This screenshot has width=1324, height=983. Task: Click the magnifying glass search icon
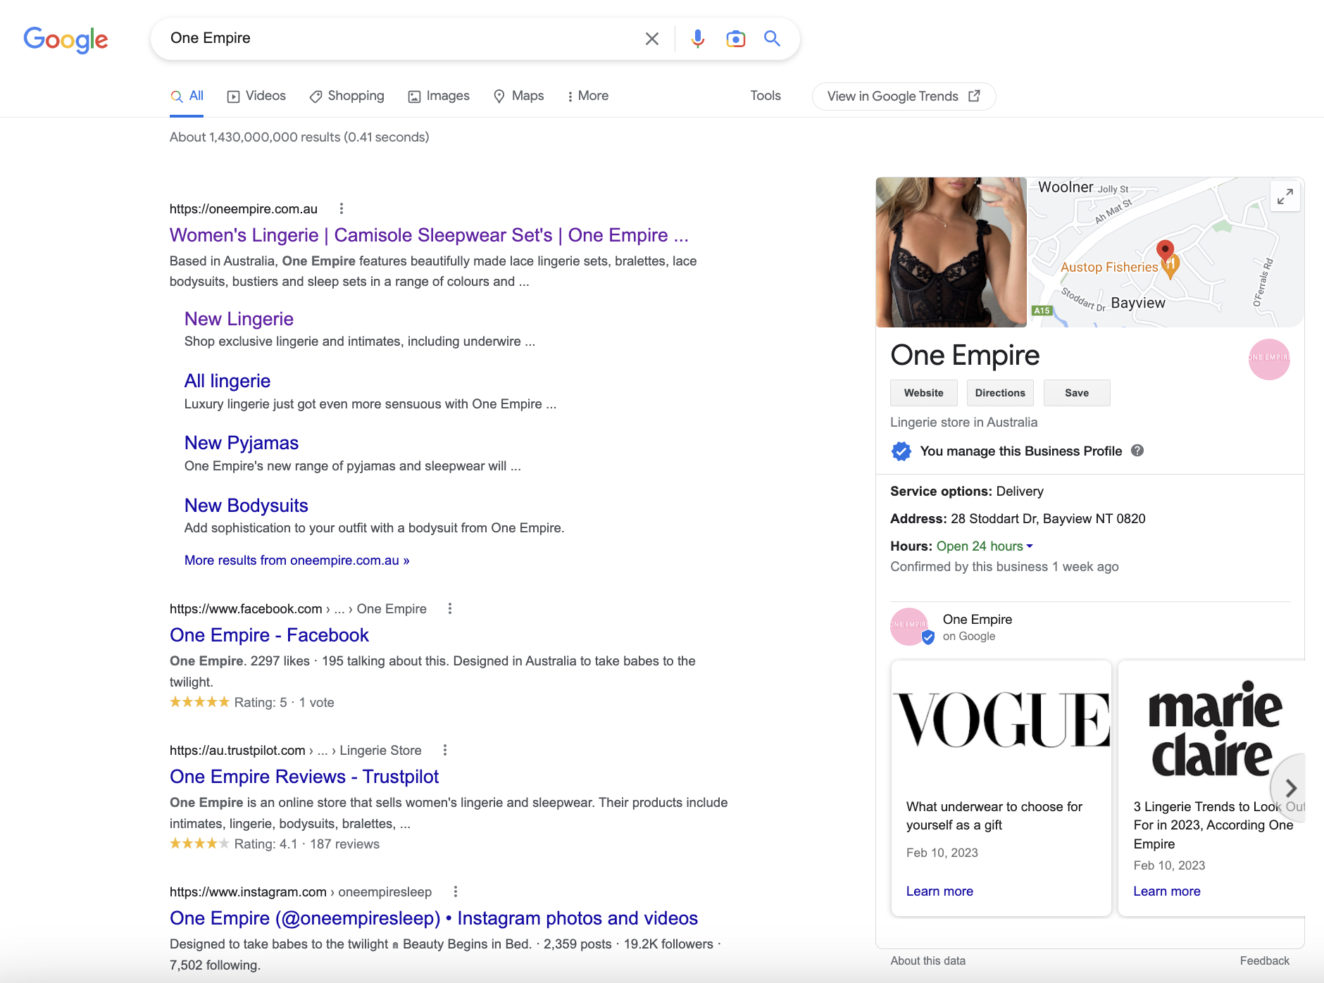771,37
